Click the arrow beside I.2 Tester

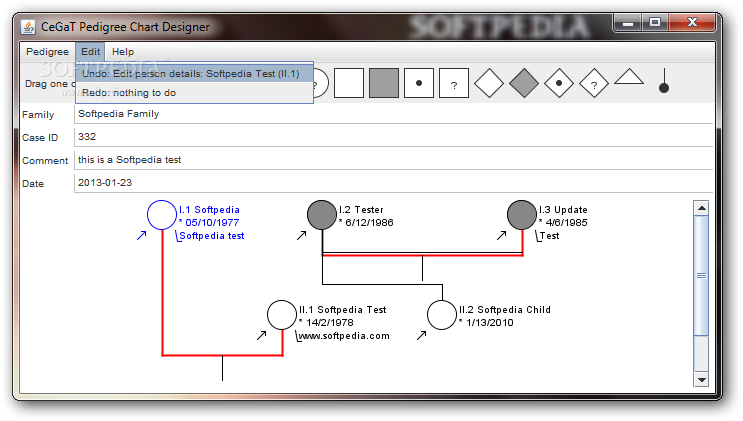[301, 235]
